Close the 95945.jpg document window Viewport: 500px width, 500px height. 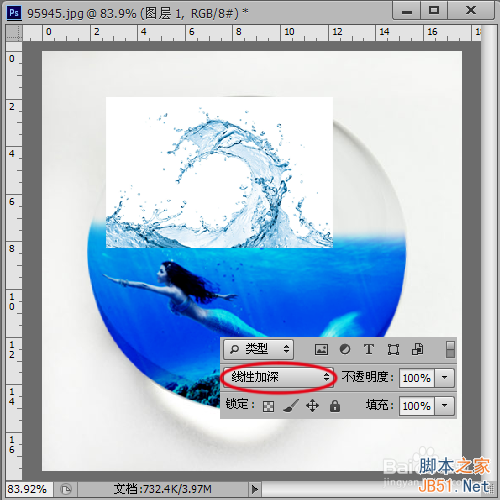[x=471, y=11]
